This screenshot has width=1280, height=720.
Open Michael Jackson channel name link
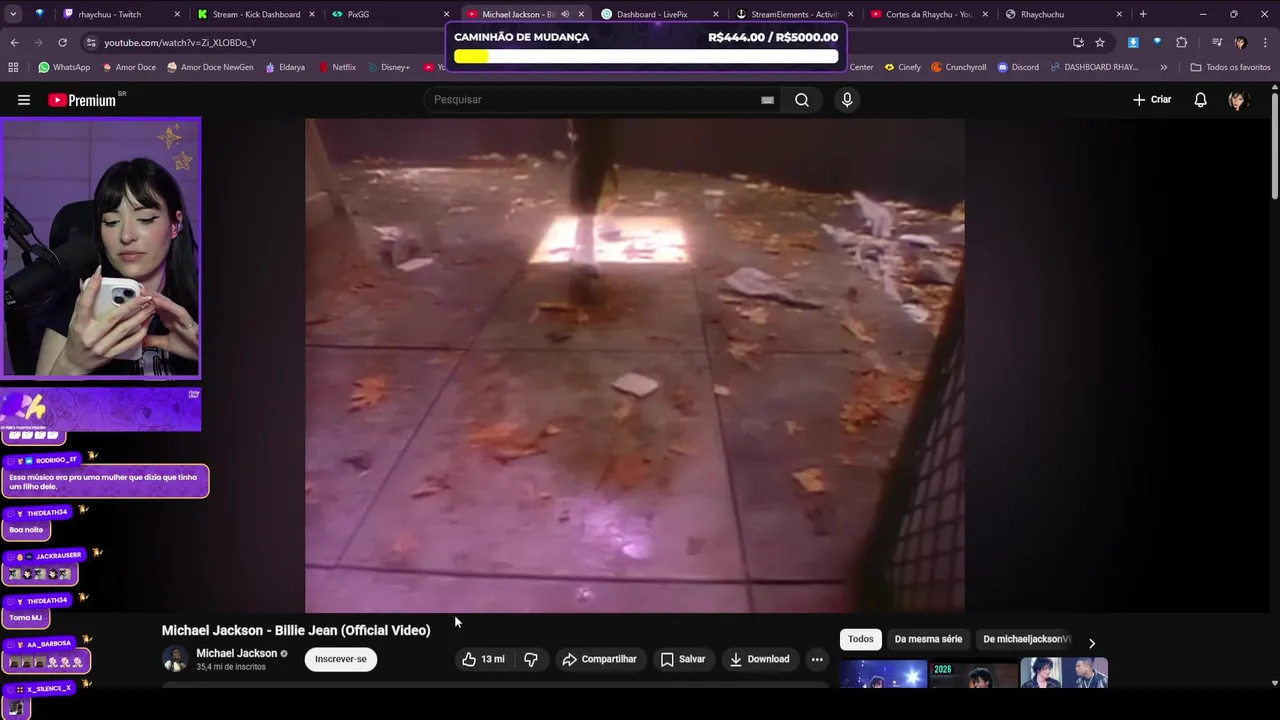237,653
